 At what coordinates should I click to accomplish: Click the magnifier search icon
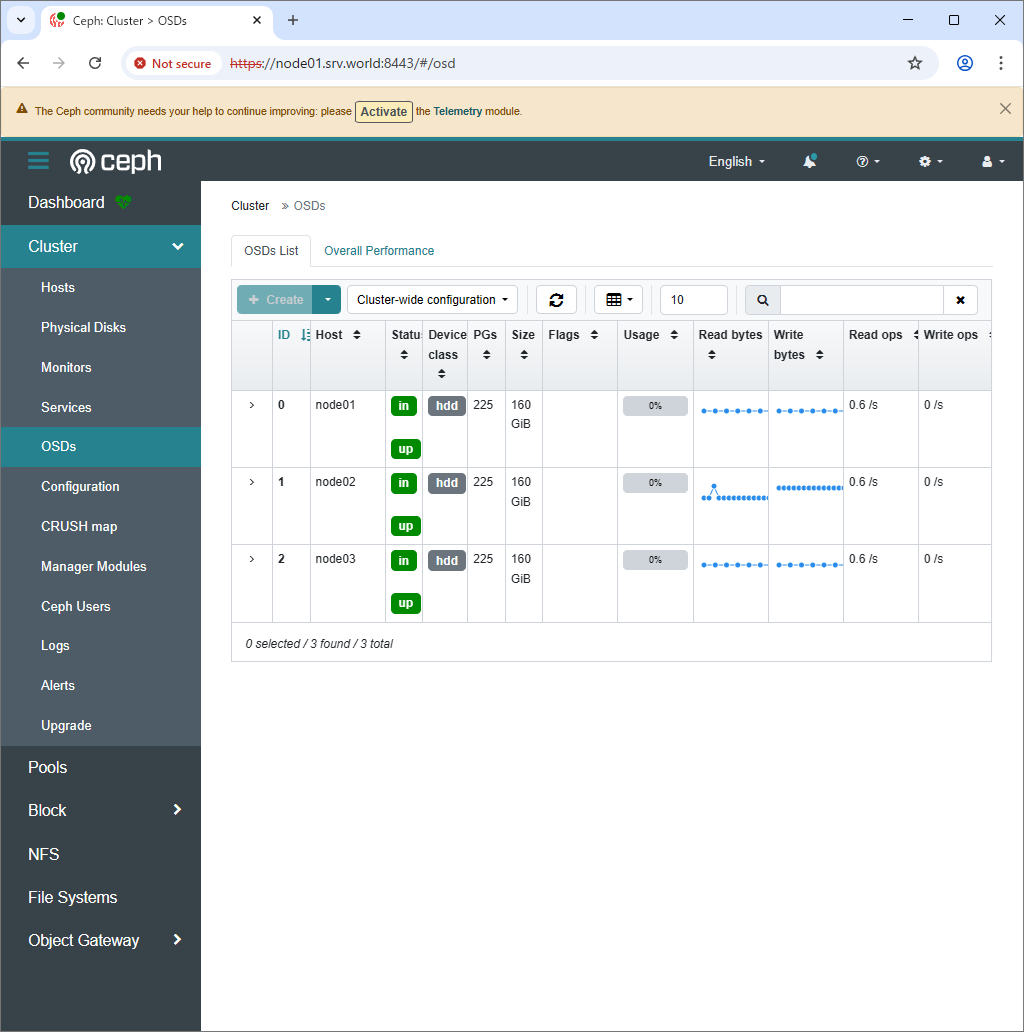point(762,300)
